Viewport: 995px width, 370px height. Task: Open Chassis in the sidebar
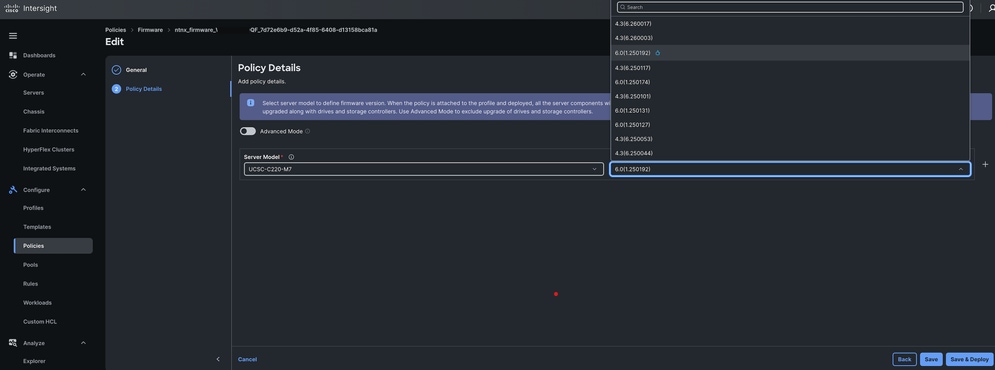(34, 112)
